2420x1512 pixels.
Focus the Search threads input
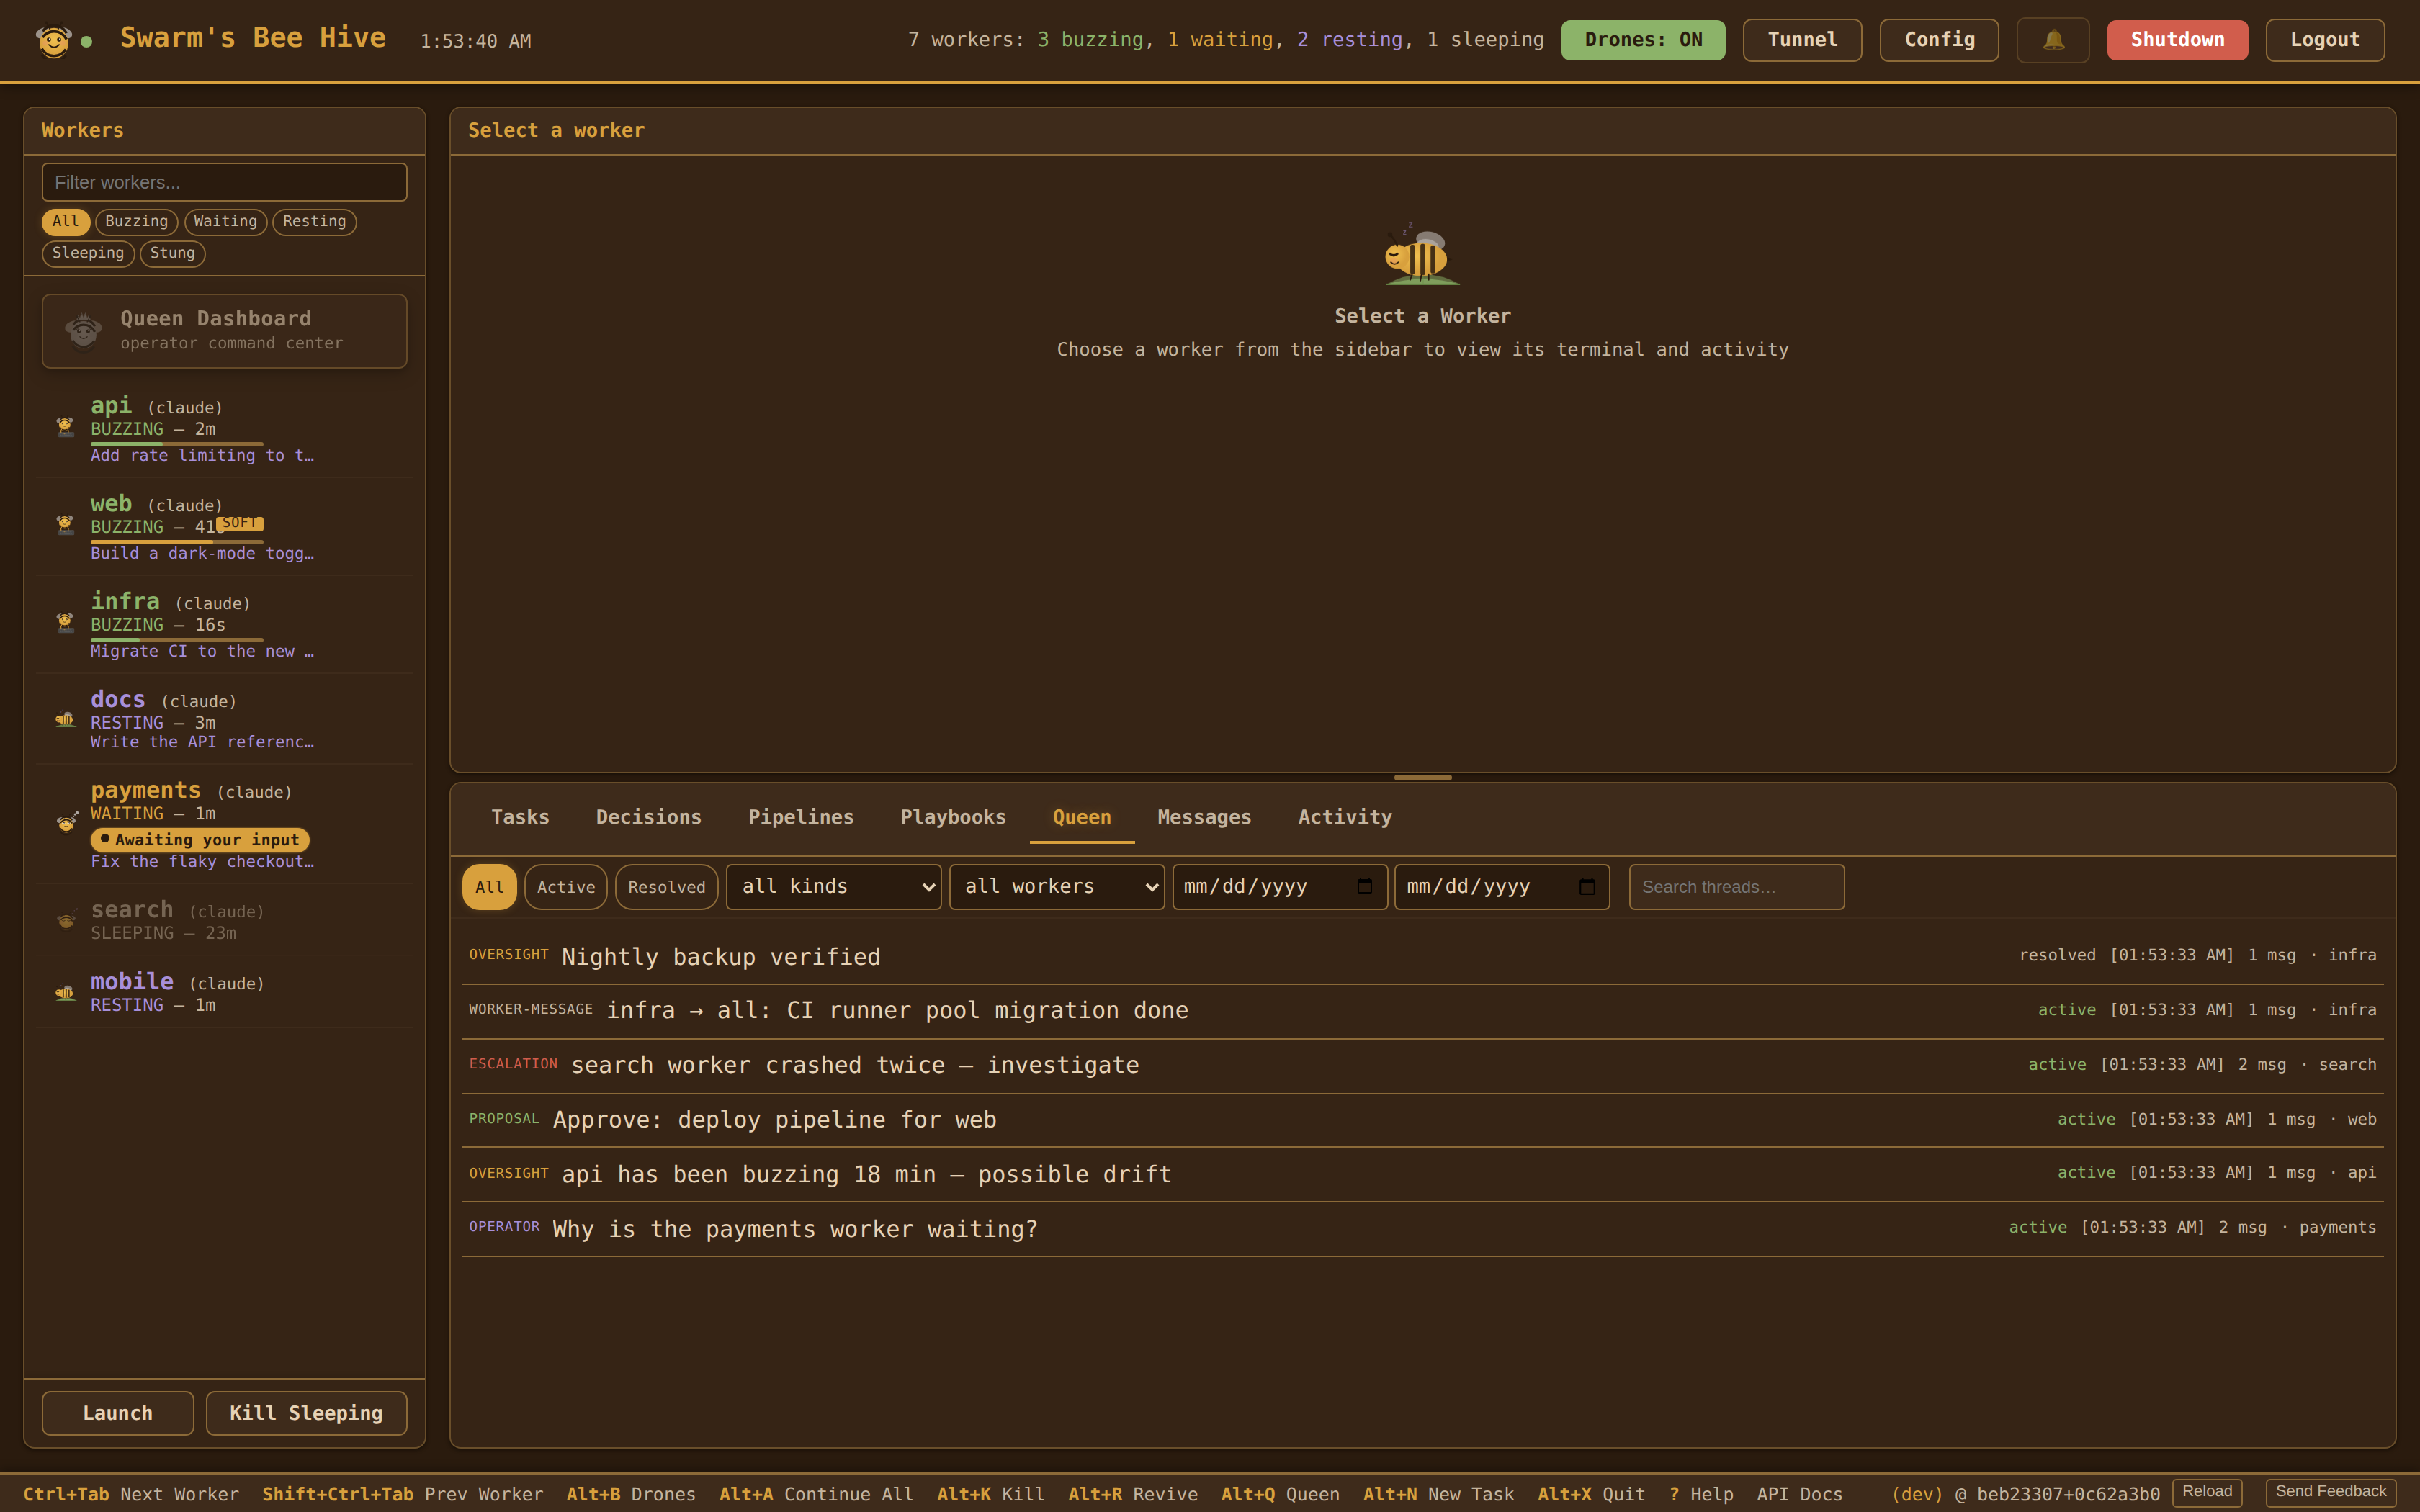click(x=1736, y=887)
